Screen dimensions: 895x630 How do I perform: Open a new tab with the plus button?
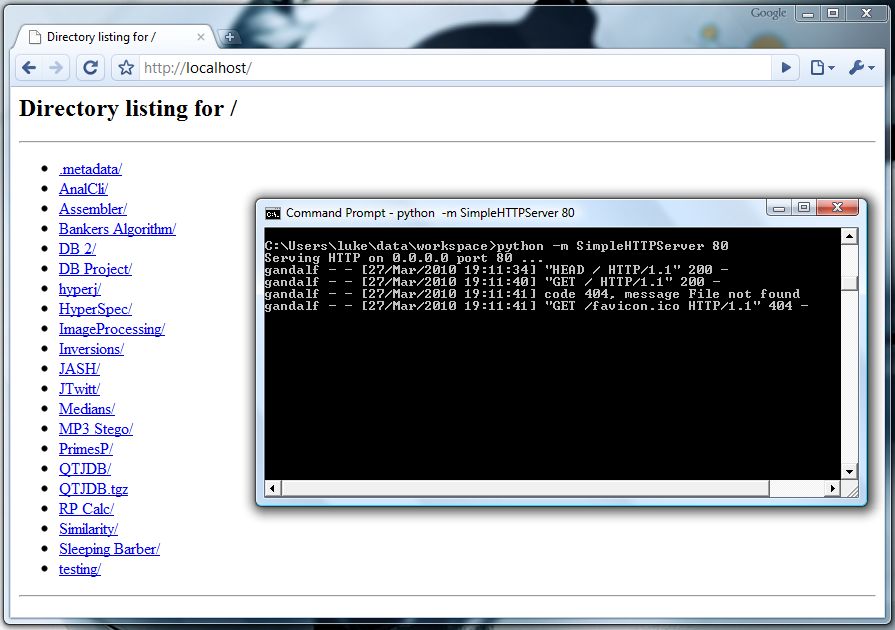[x=230, y=37]
